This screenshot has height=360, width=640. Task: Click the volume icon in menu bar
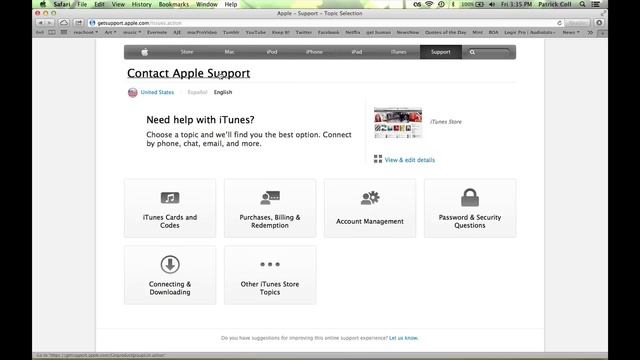coord(492,4)
